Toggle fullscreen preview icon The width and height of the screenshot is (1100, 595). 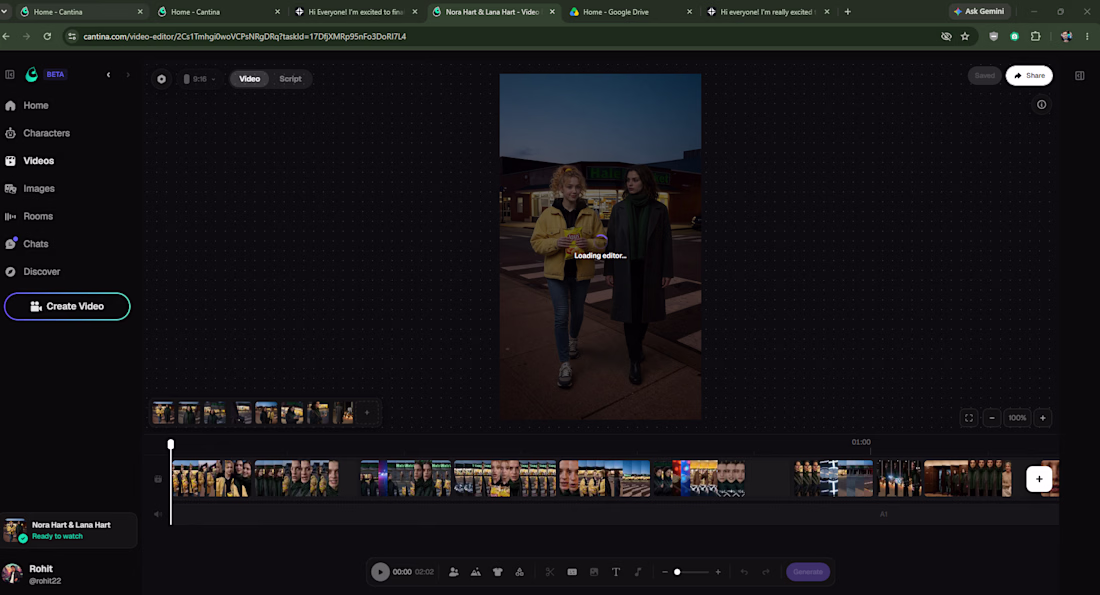coord(969,417)
